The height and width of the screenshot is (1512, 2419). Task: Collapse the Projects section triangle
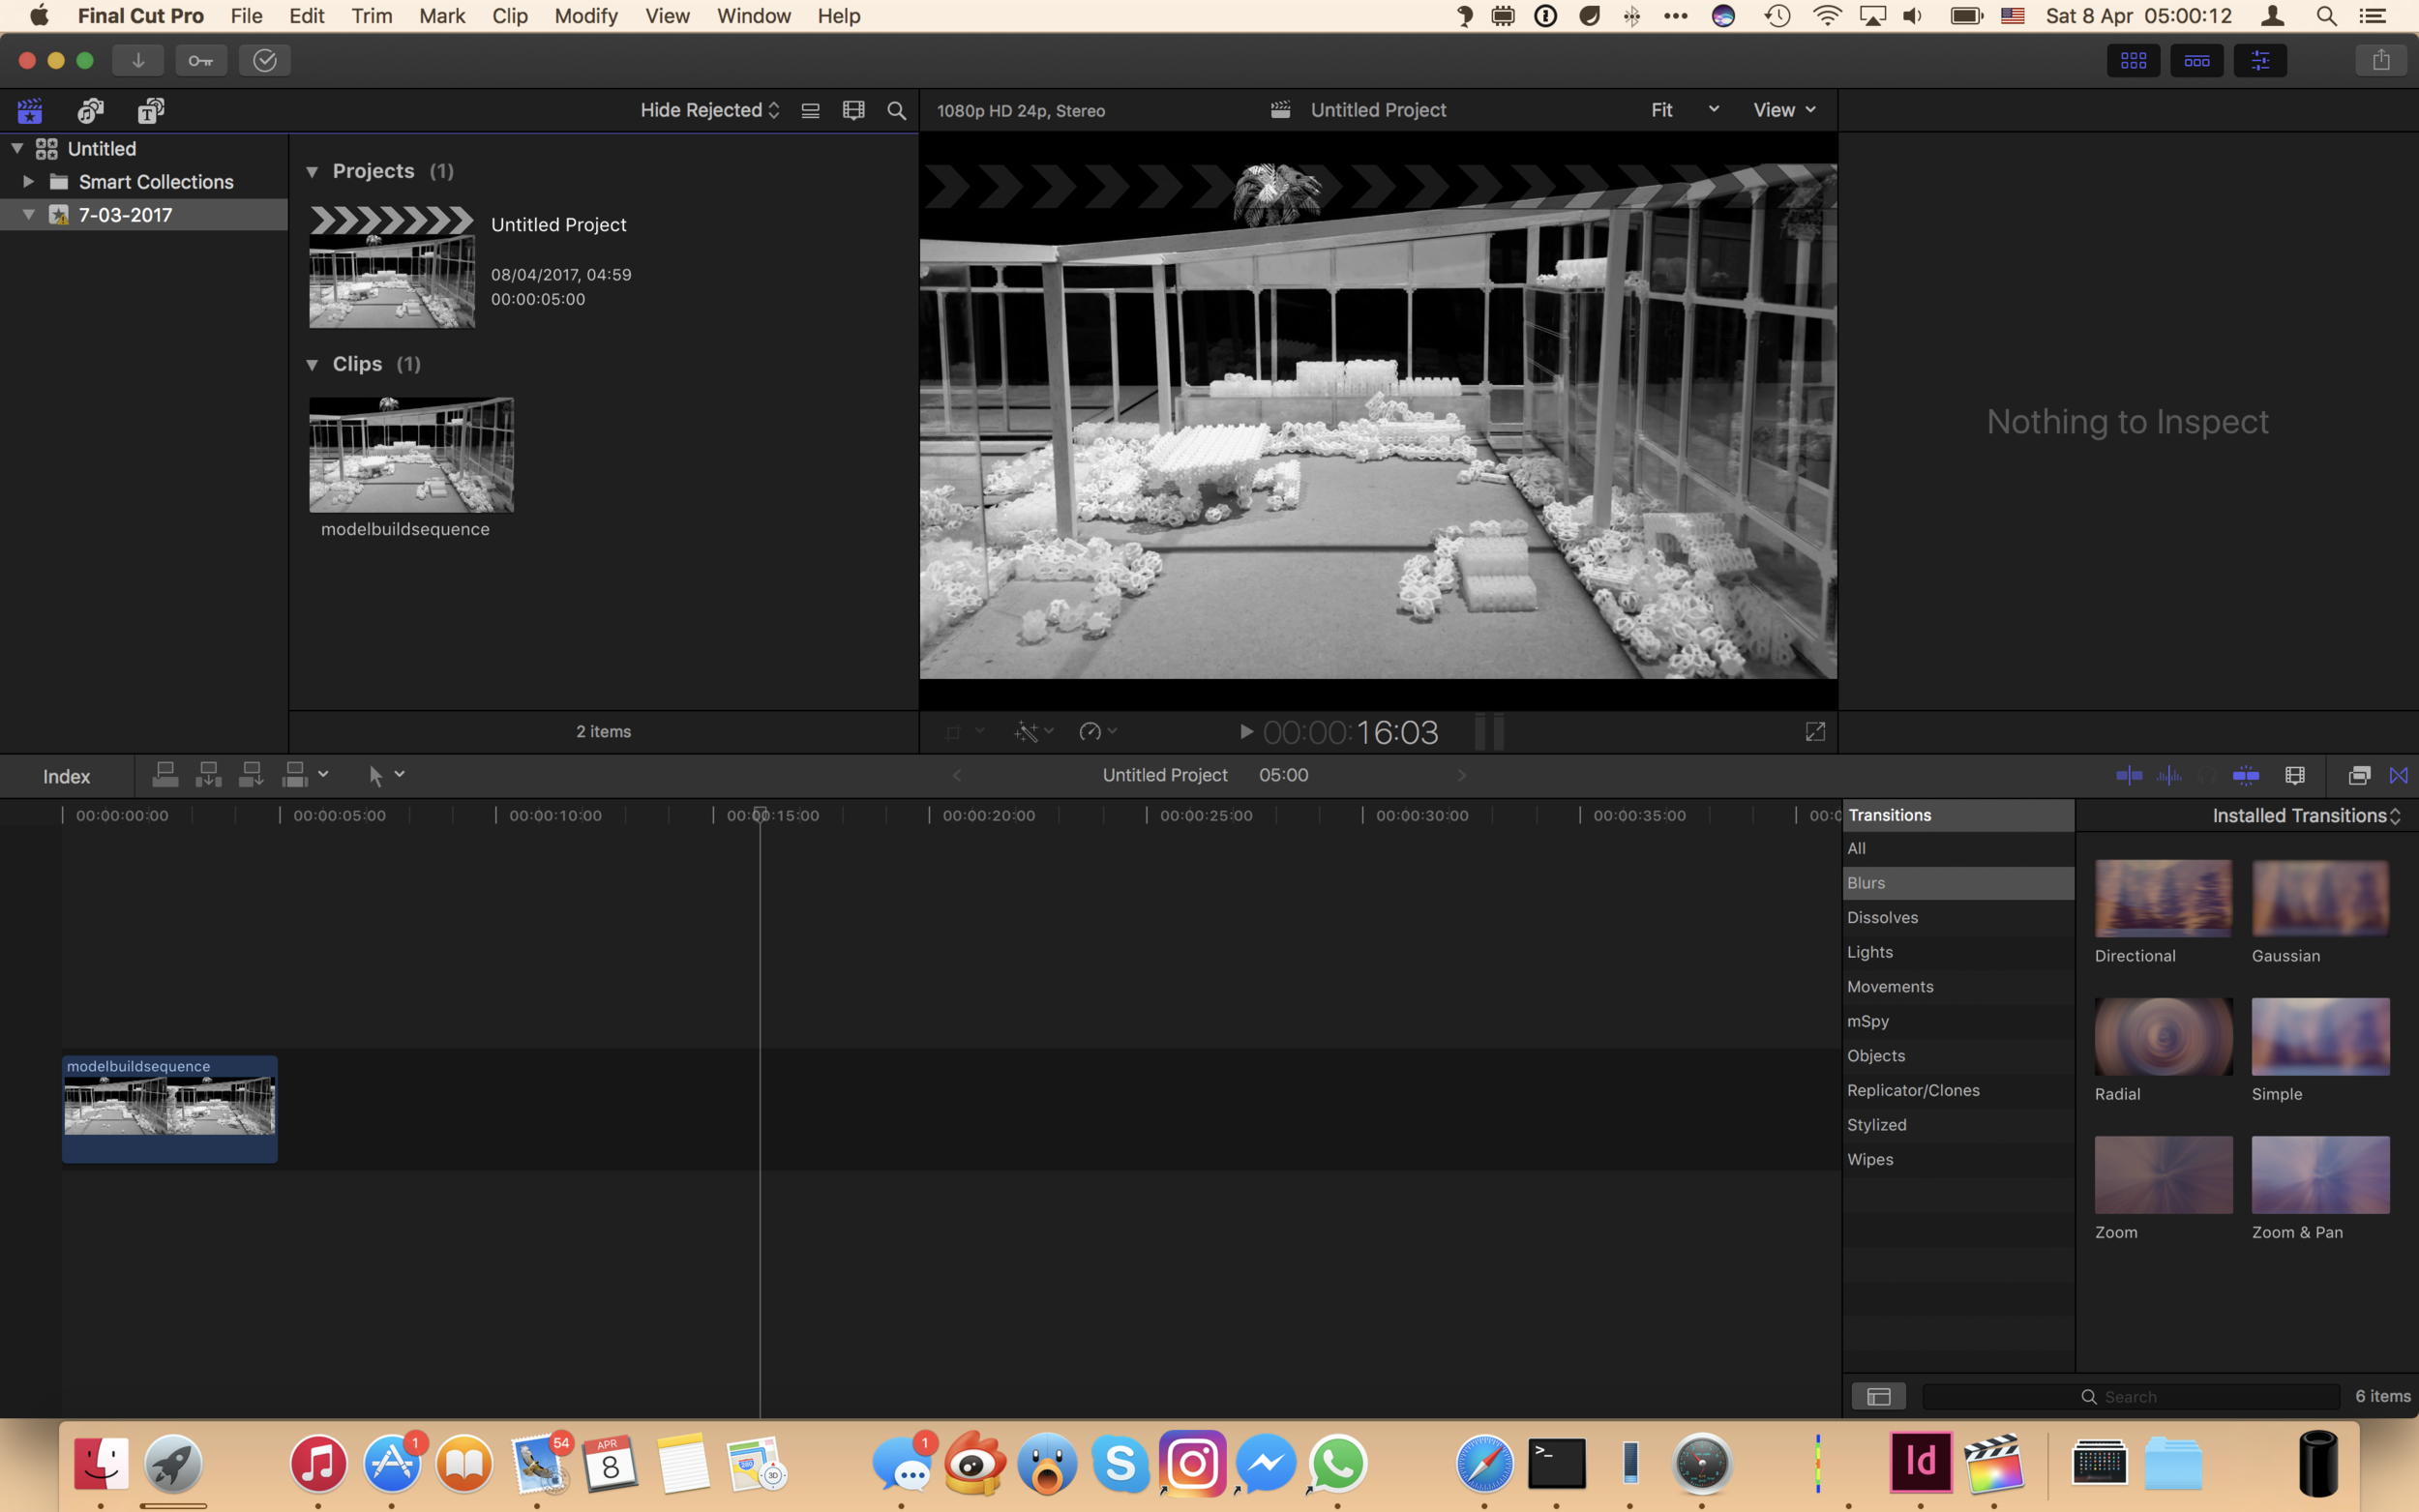(x=312, y=172)
